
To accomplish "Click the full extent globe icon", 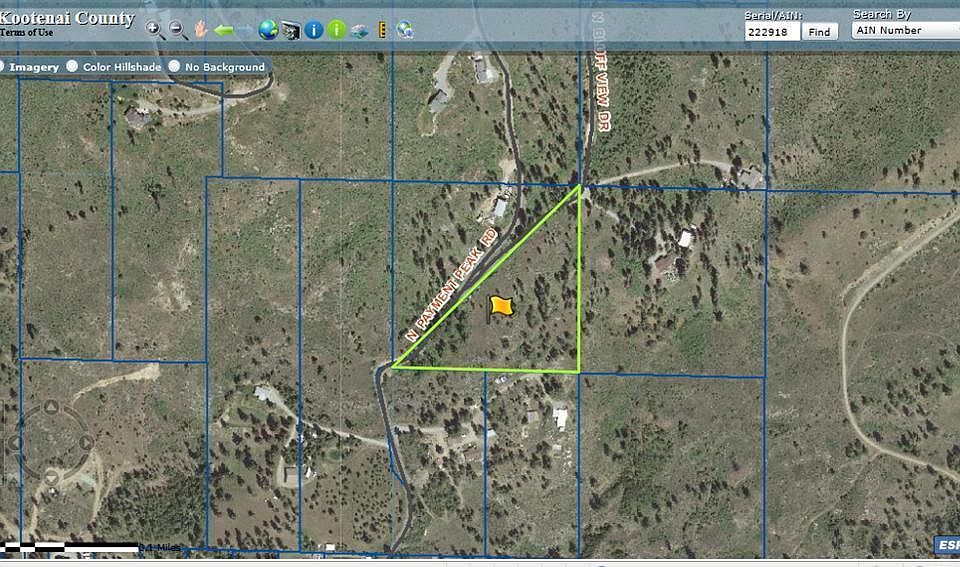I will click(268, 30).
